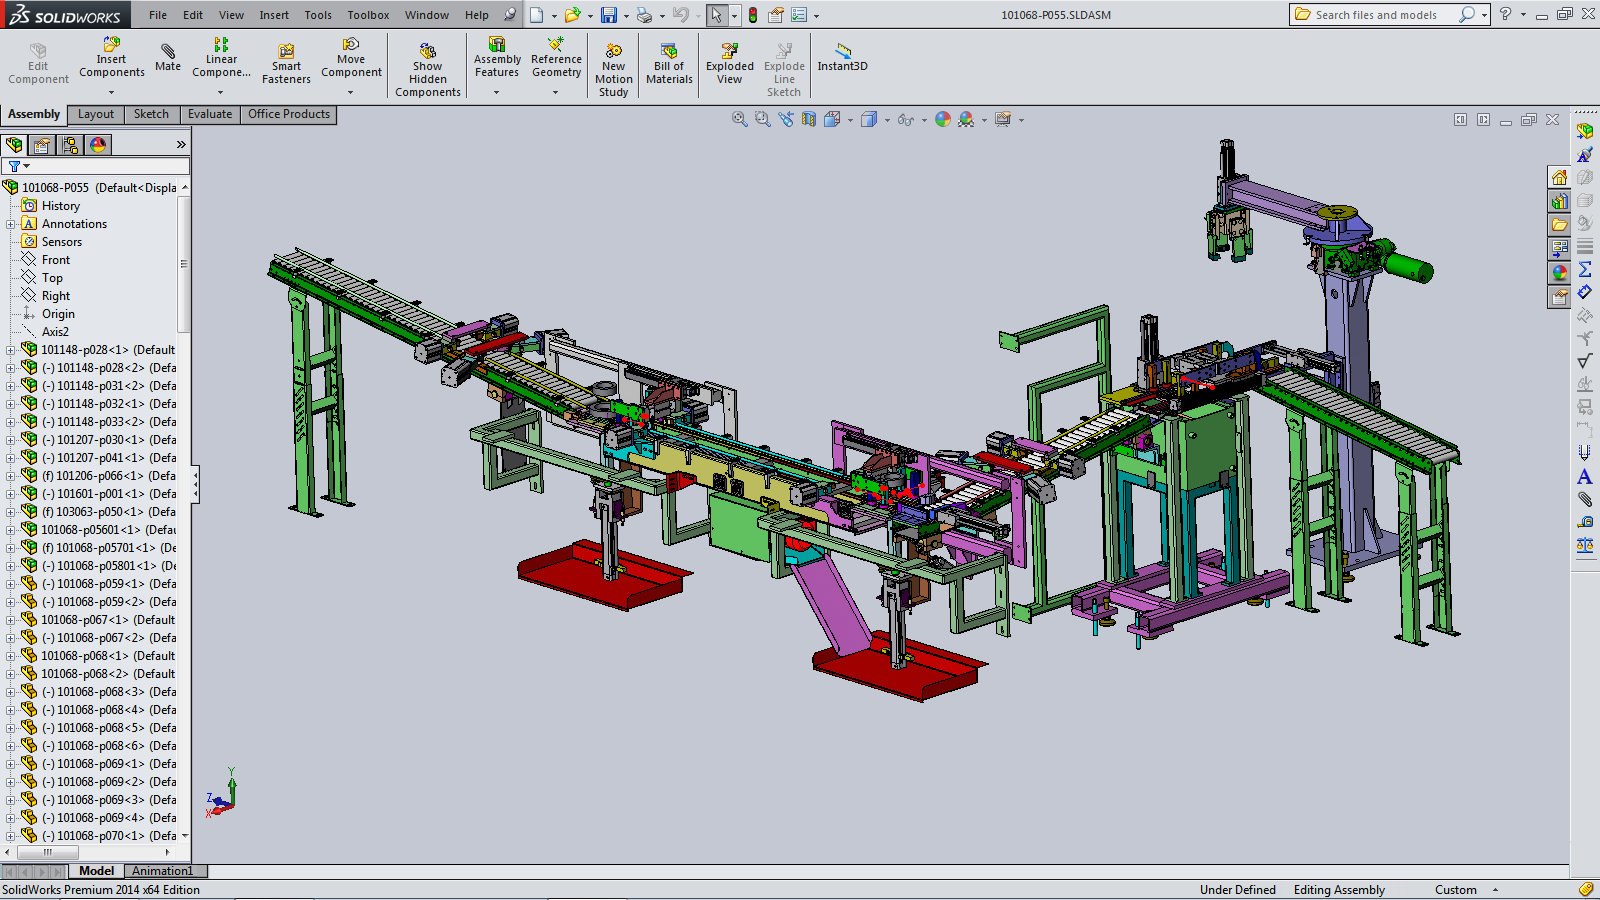Start a New Motion Study

tap(614, 70)
